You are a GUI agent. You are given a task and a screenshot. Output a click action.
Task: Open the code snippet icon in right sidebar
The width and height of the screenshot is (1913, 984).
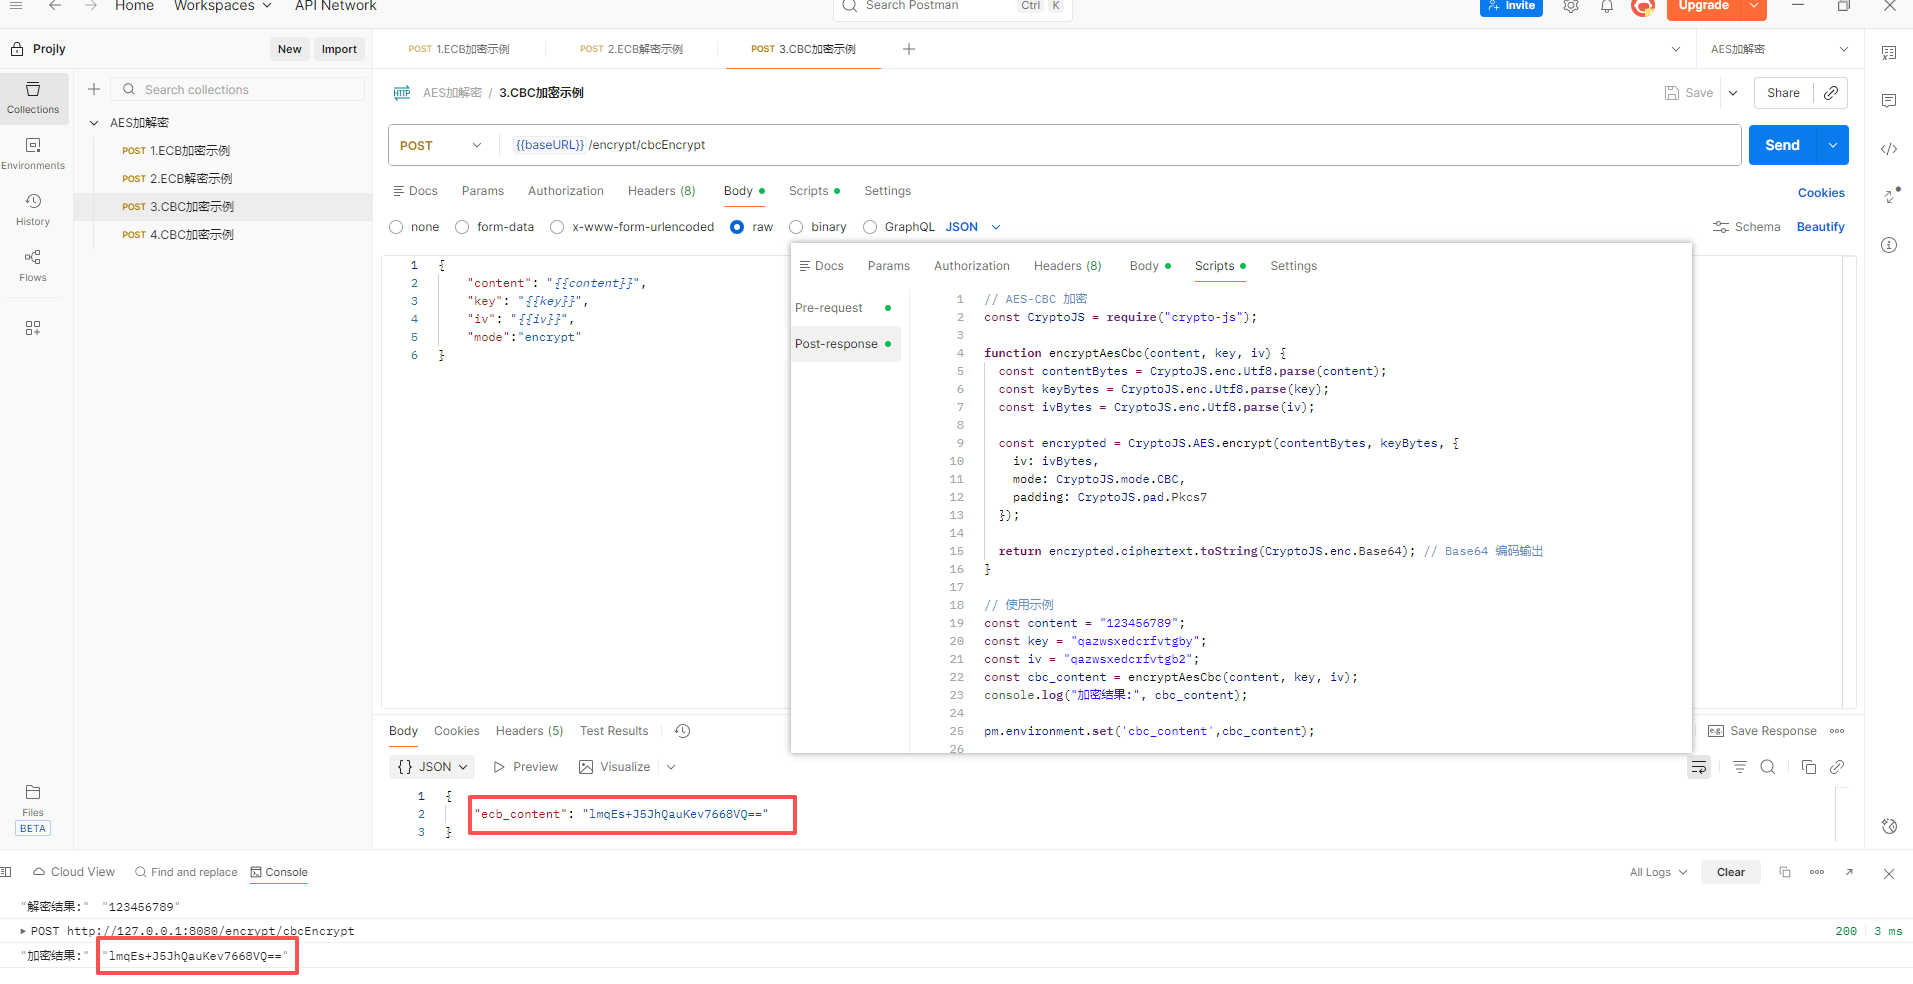click(1889, 149)
